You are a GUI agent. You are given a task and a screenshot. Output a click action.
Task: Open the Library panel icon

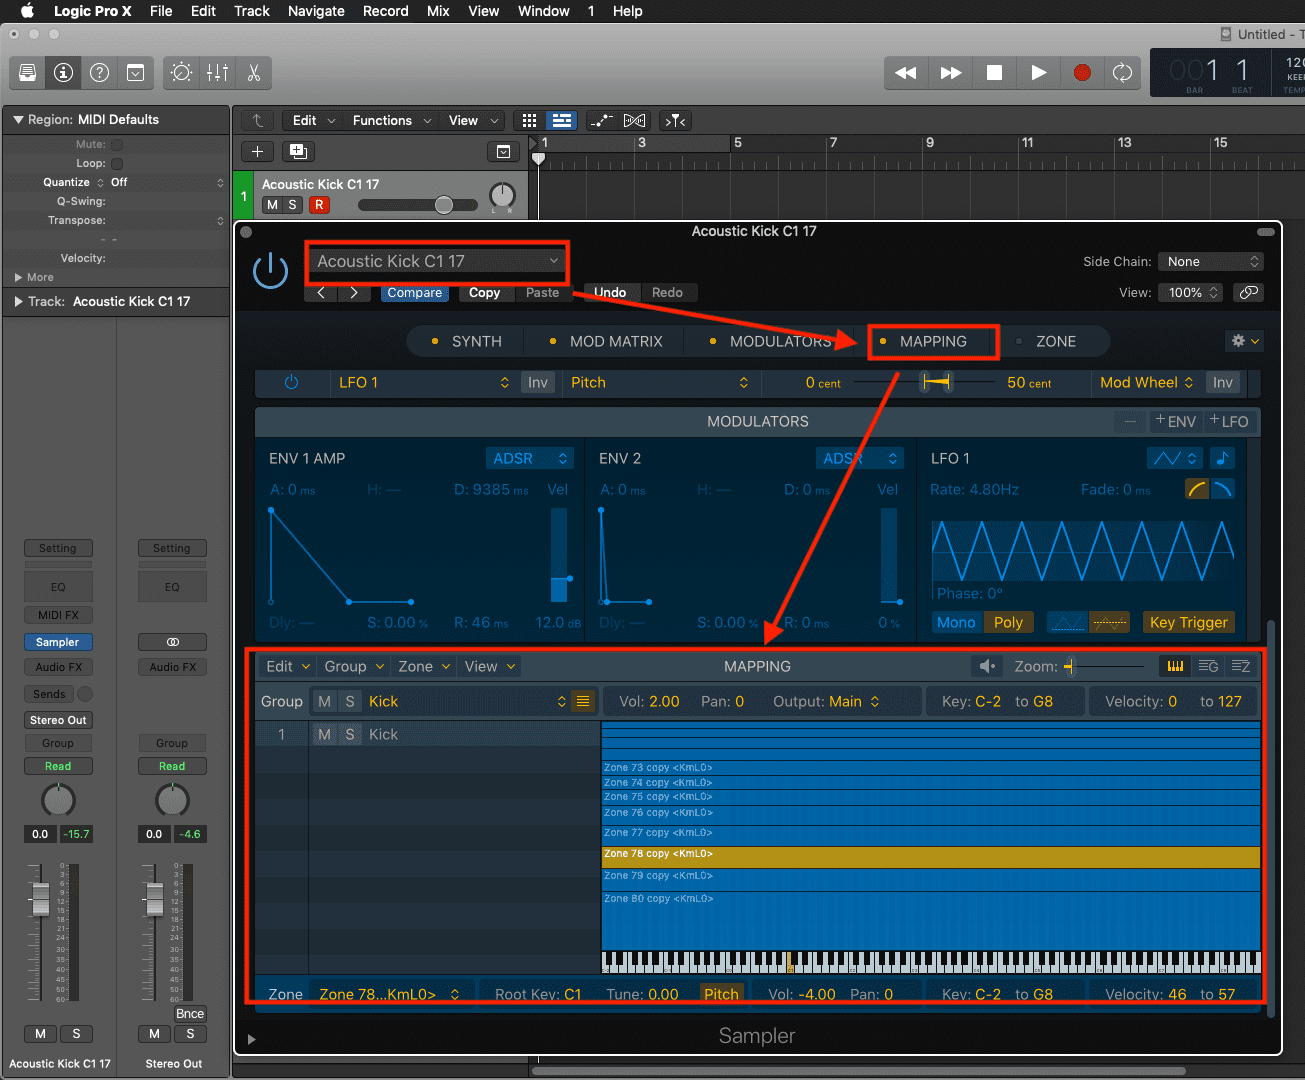tap(28, 73)
